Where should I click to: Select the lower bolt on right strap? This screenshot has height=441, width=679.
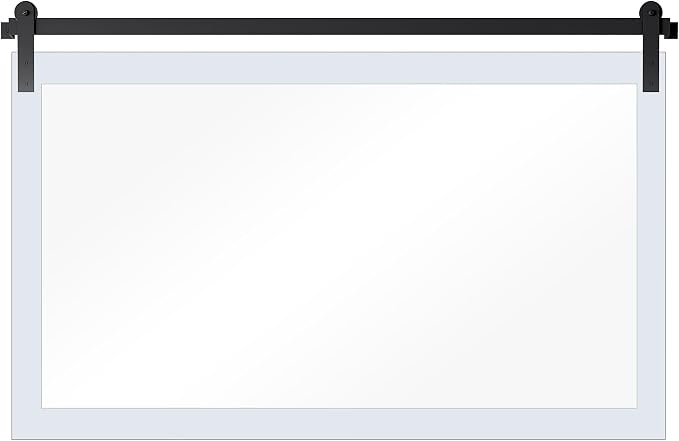pyautogui.click(x=651, y=83)
